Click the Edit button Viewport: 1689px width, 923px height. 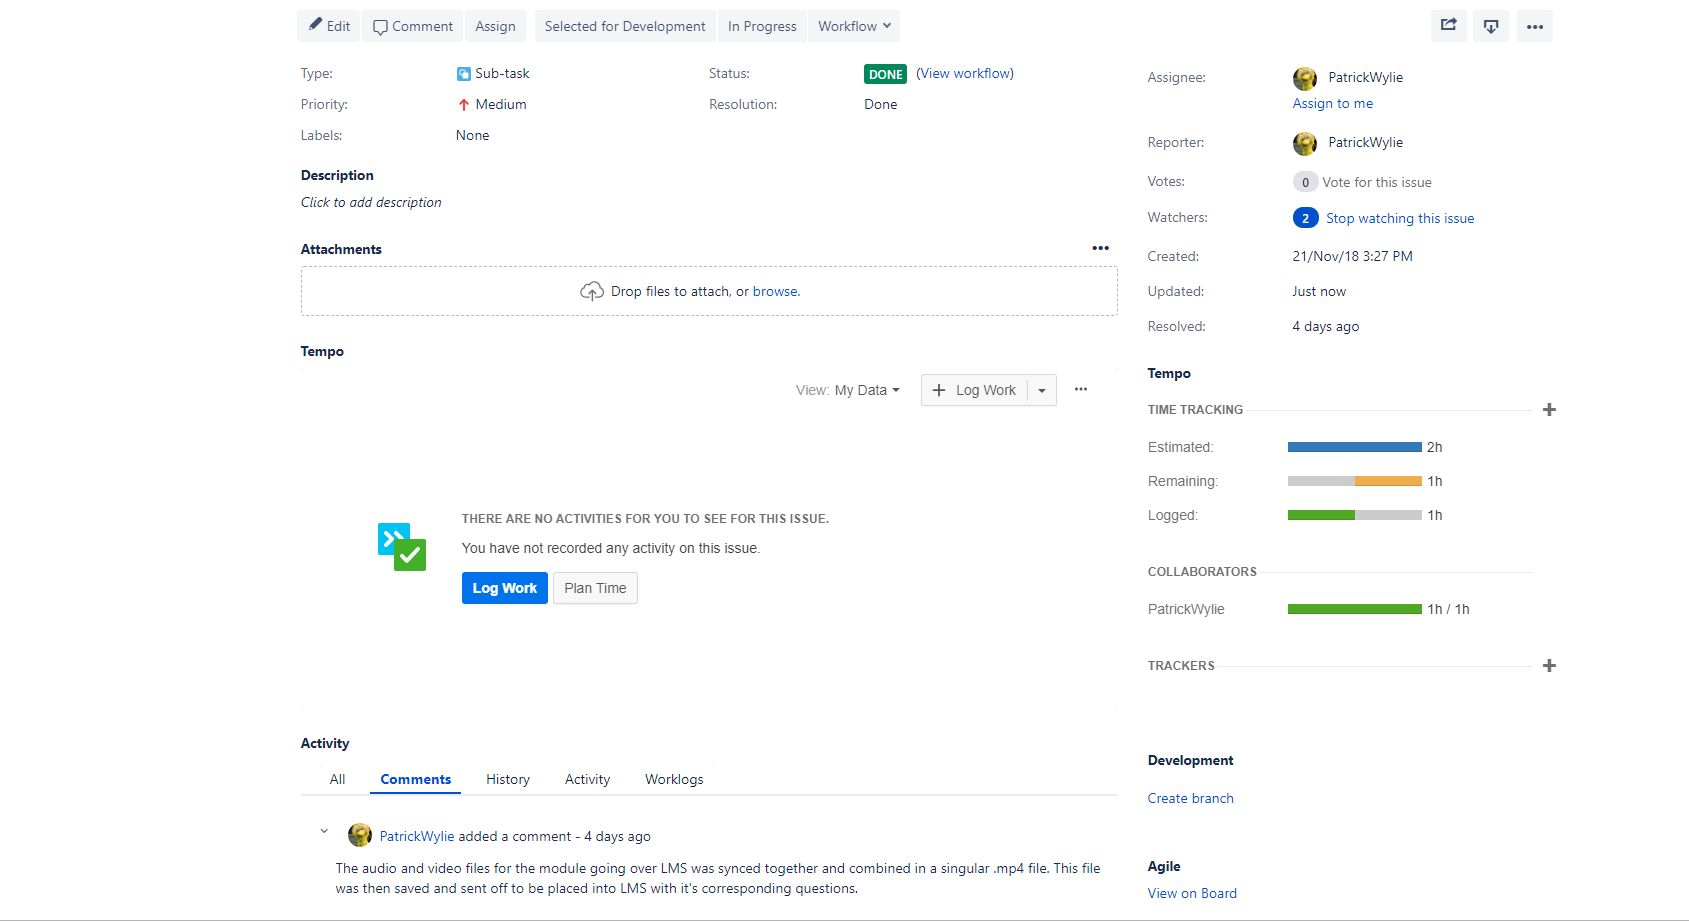329,26
